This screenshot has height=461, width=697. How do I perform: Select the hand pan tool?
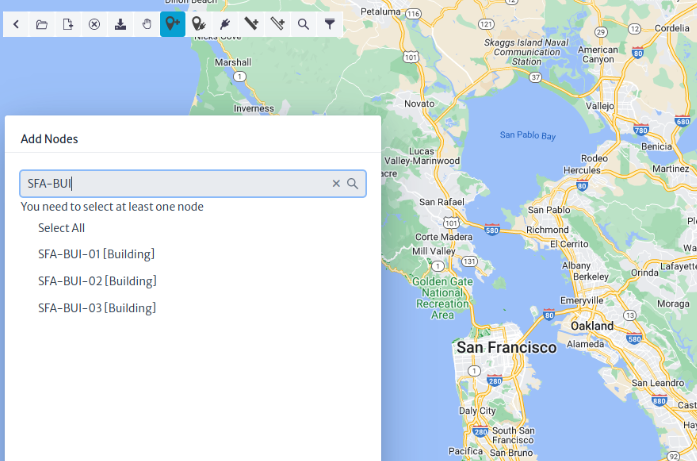tap(147, 24)
